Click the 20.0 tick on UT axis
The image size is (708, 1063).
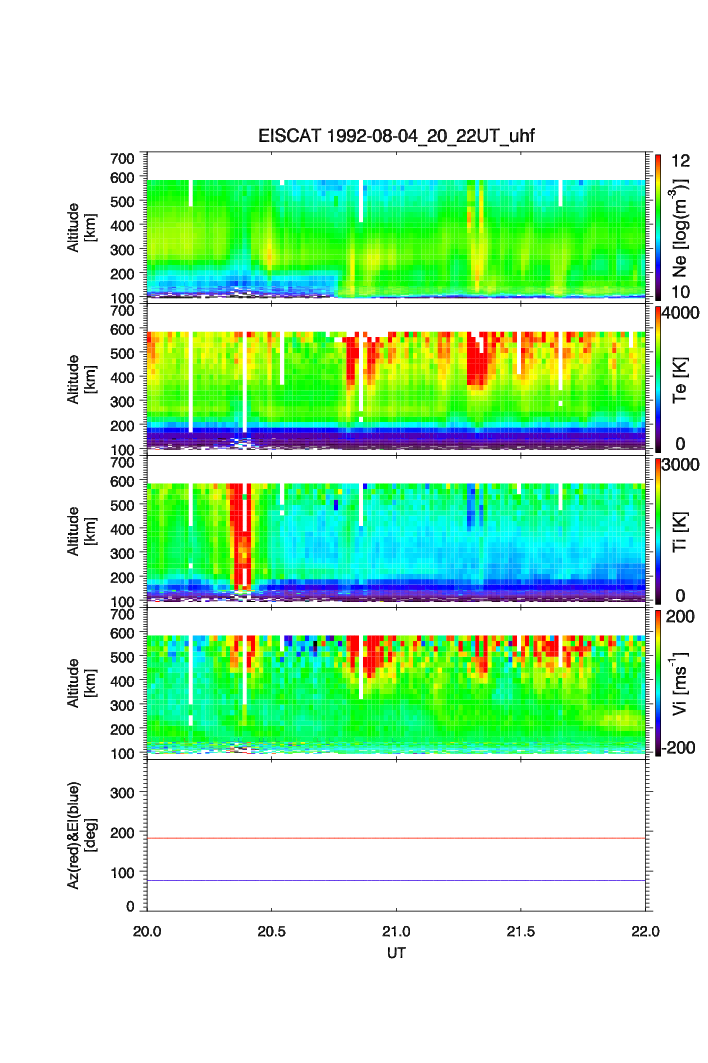[x=147, y=931]
